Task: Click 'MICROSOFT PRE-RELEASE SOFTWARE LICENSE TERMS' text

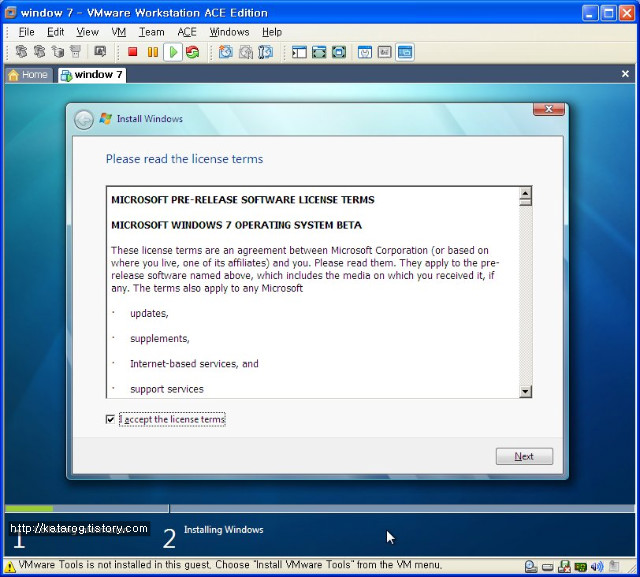Action: coord(243,200)
